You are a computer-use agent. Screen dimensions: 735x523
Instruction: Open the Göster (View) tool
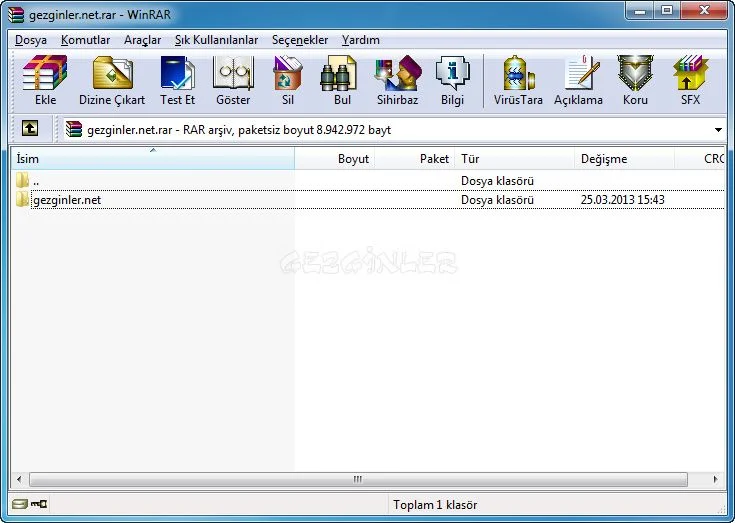pyautogui.click(x=233, y=80)
